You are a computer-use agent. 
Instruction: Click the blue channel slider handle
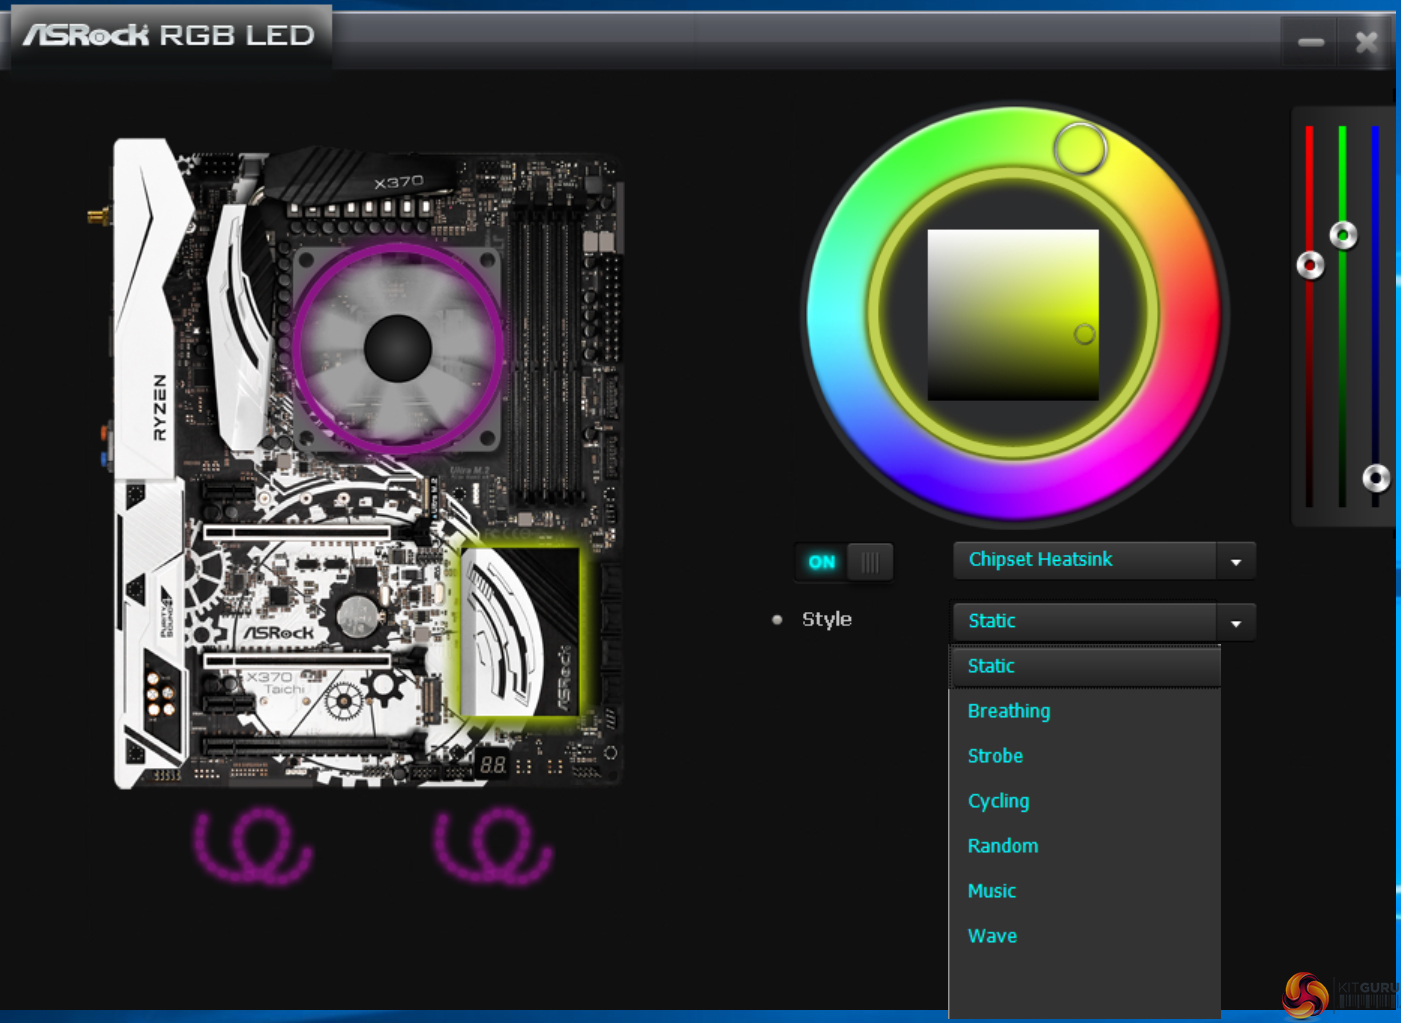(x=1376, y=478)
